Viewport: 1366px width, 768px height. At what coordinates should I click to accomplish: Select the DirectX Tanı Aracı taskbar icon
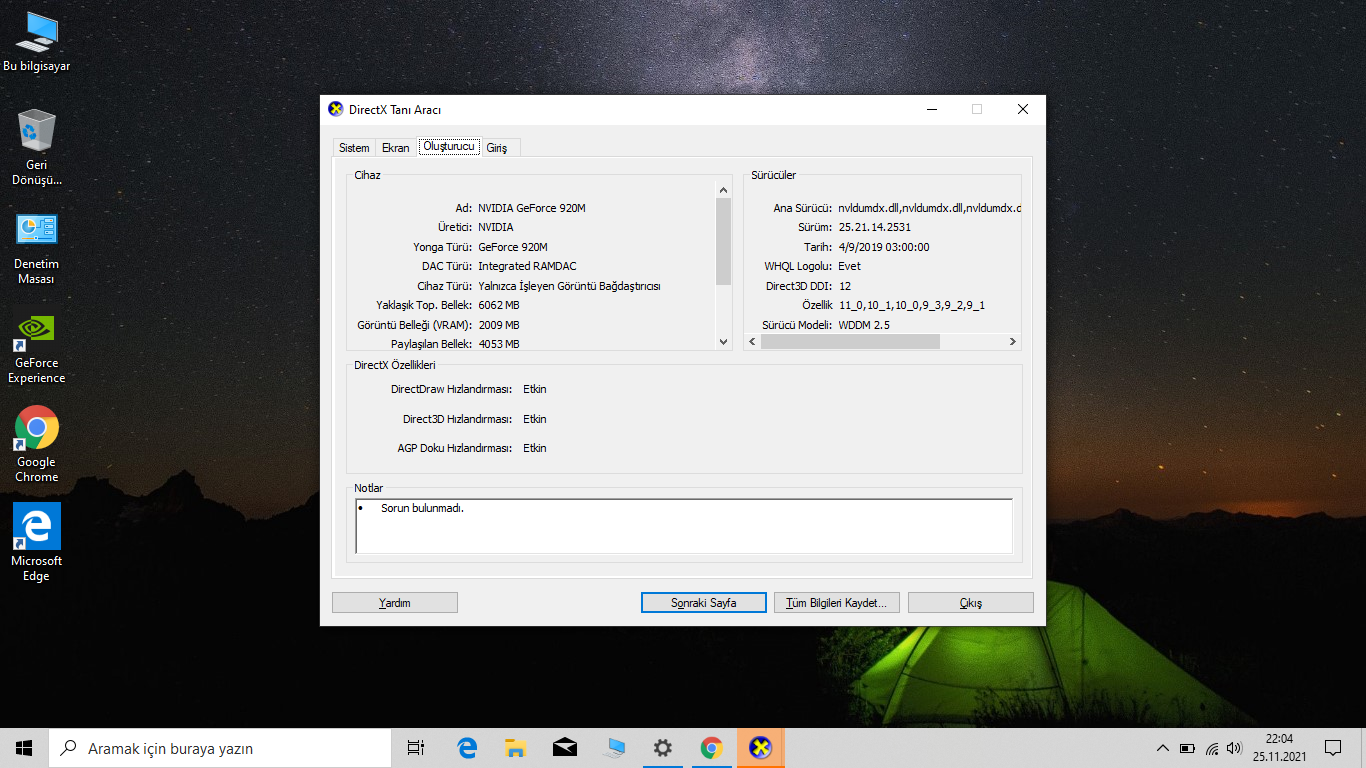[761, 748]
